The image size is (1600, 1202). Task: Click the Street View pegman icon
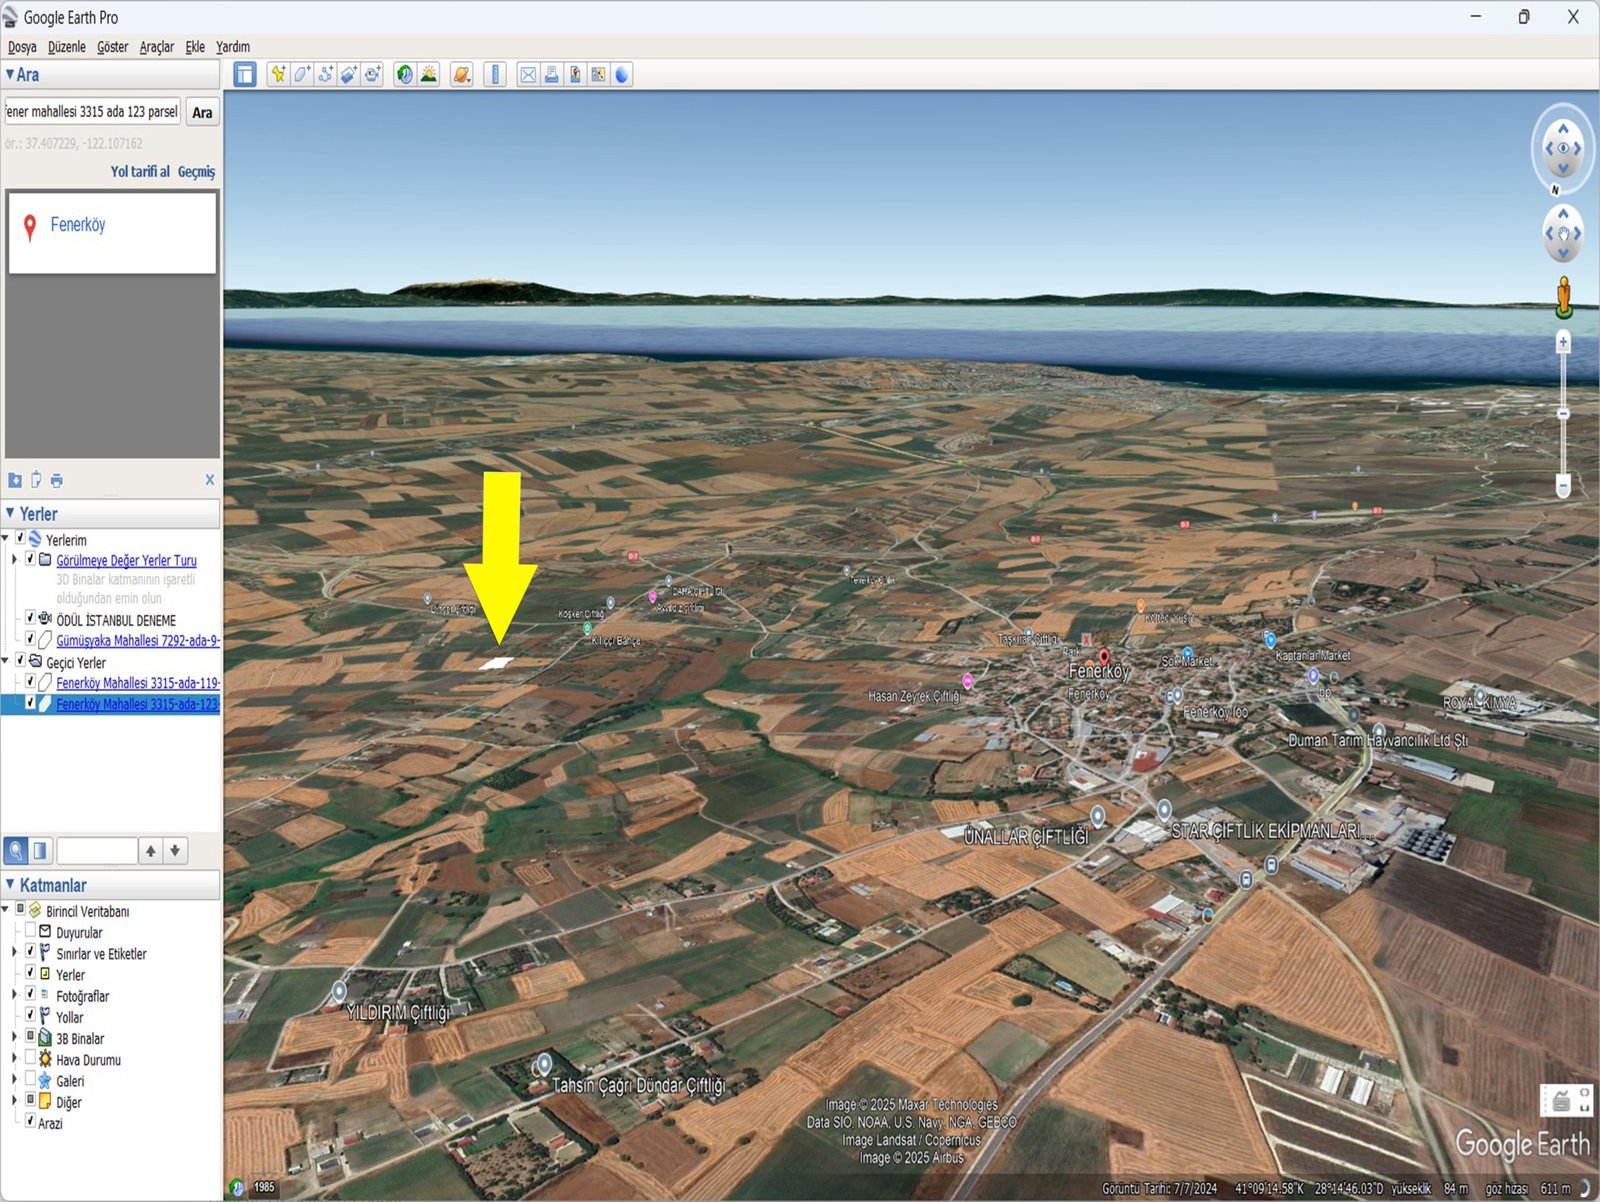1564,298
